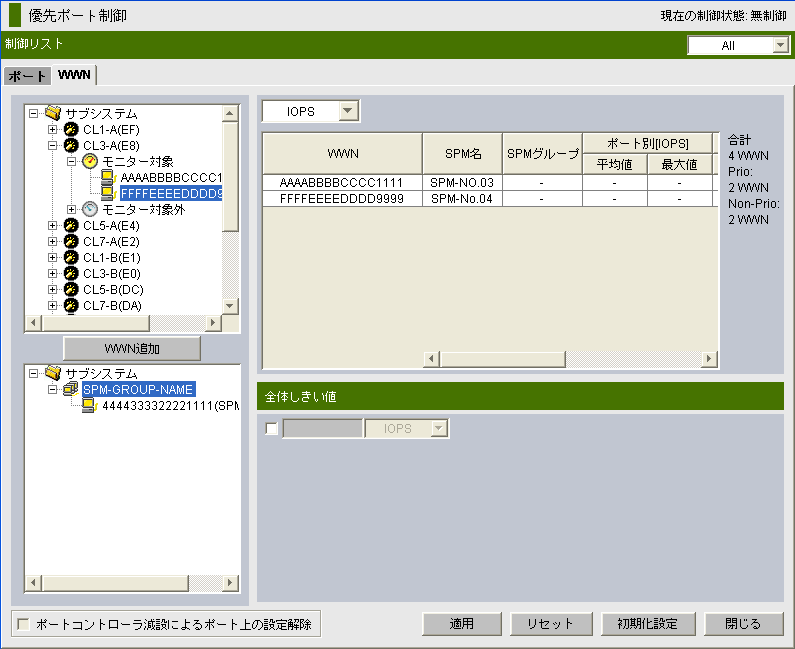
Task: Click the threshold value input field
Action: click(322, 428)
